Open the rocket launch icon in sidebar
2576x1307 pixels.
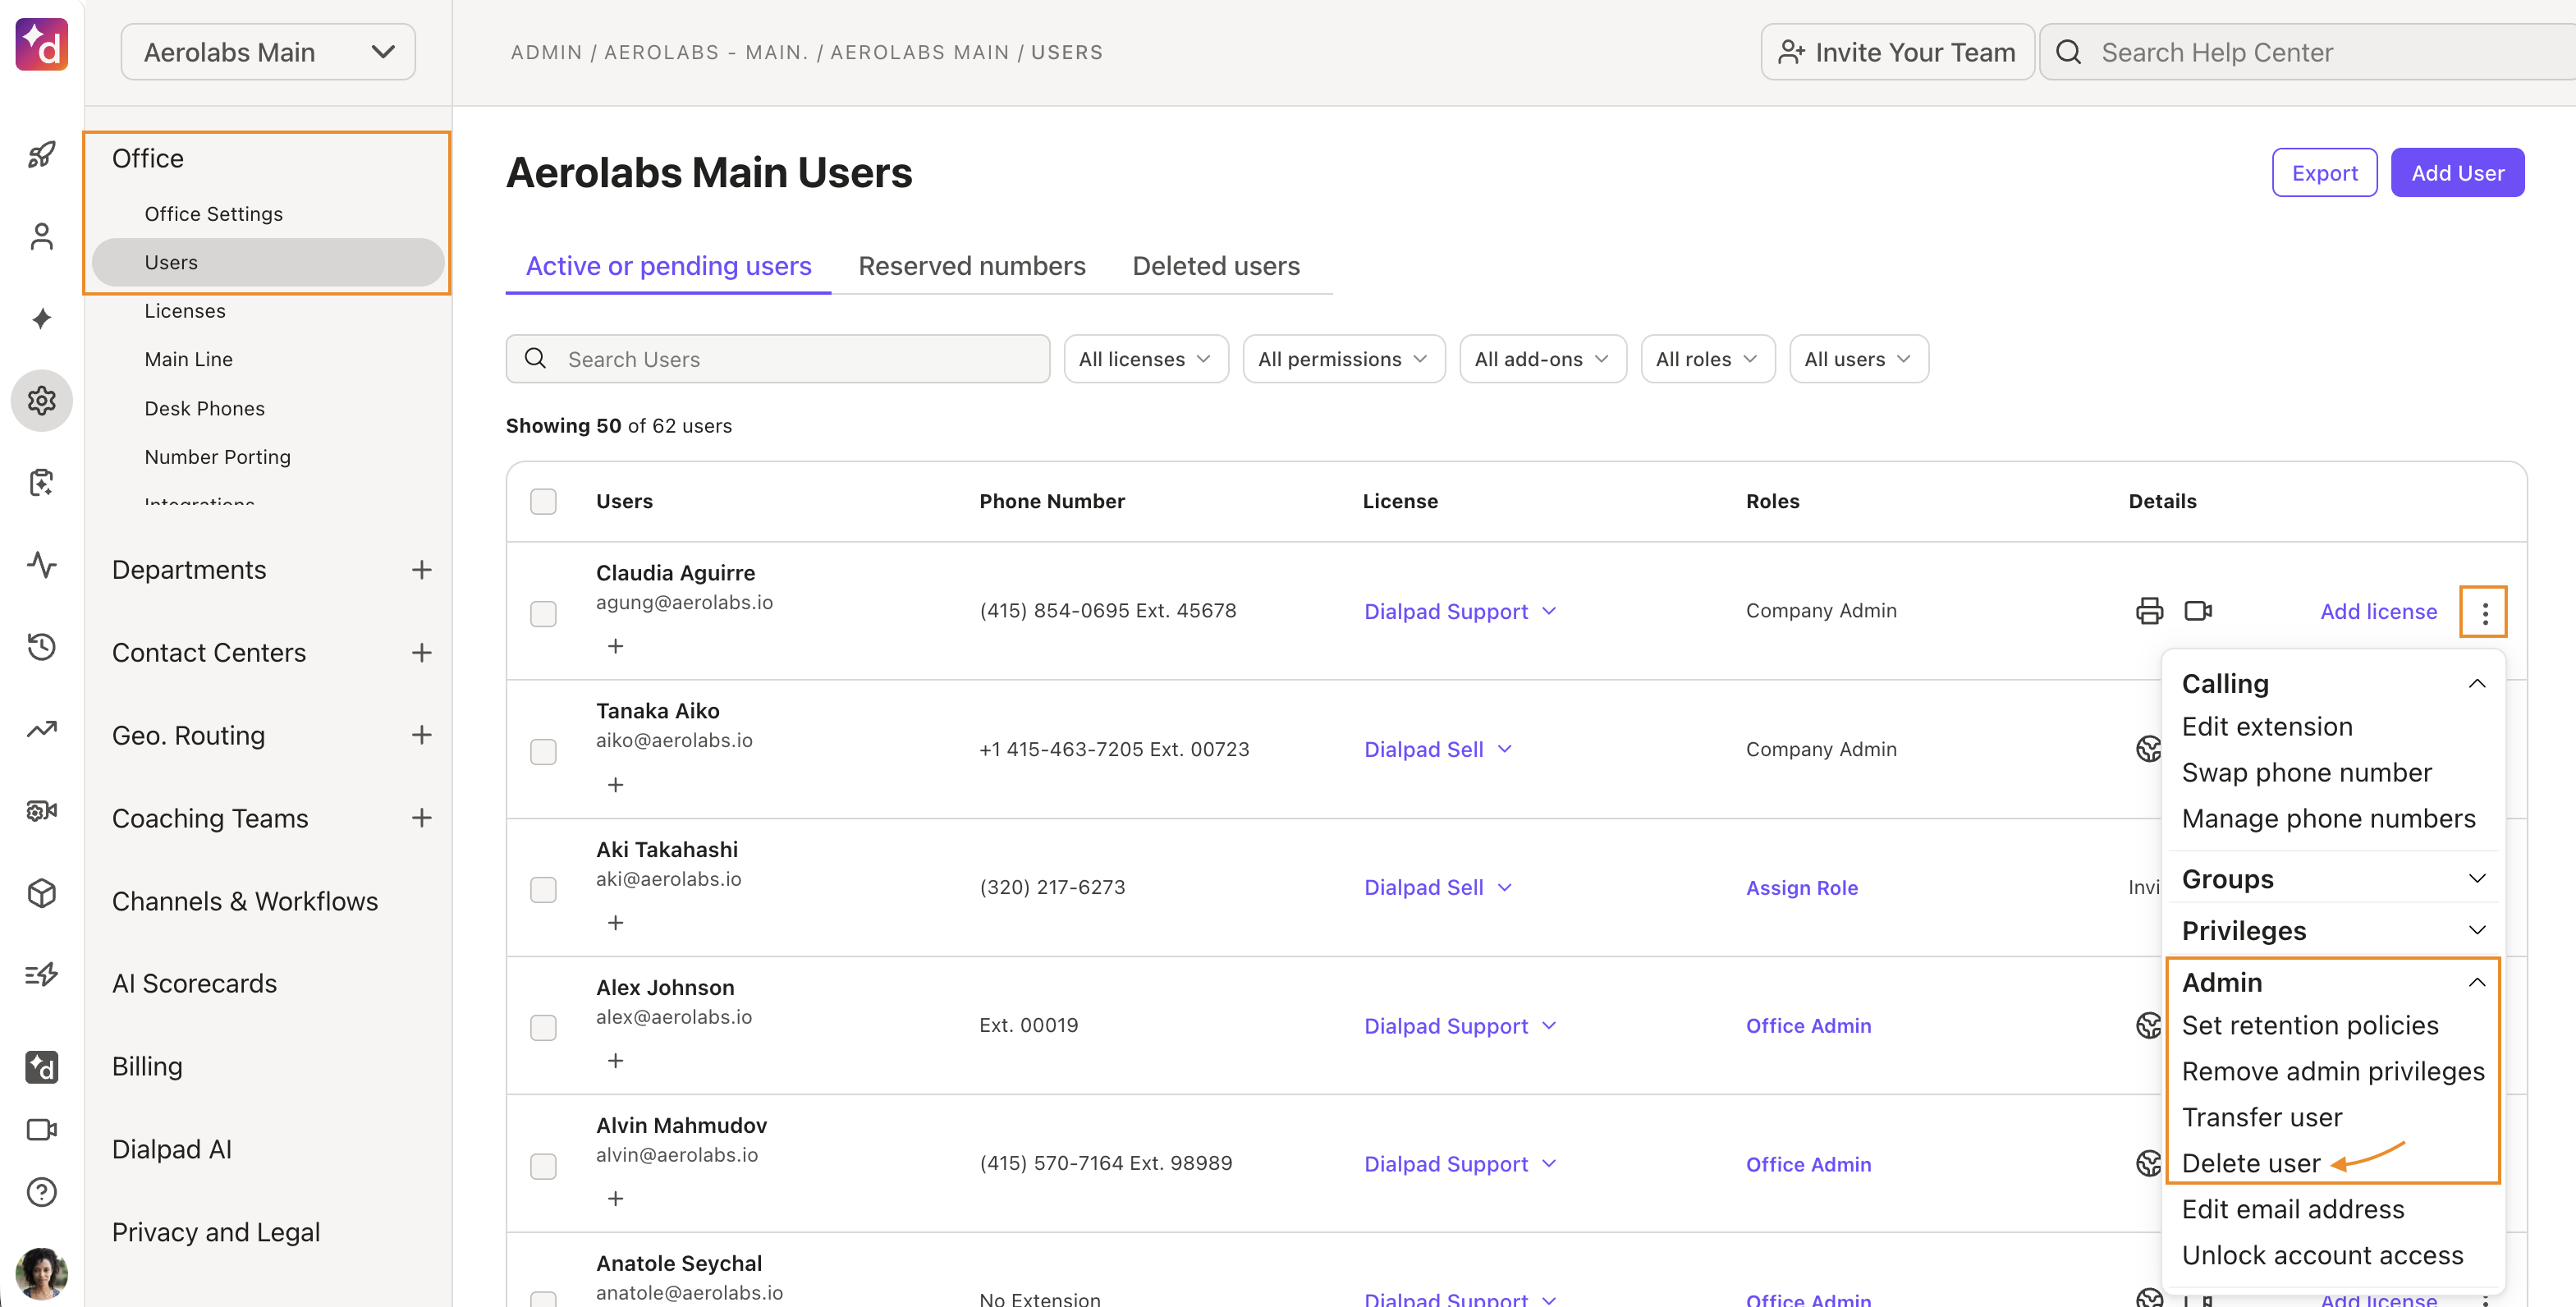tap(41, 155)
